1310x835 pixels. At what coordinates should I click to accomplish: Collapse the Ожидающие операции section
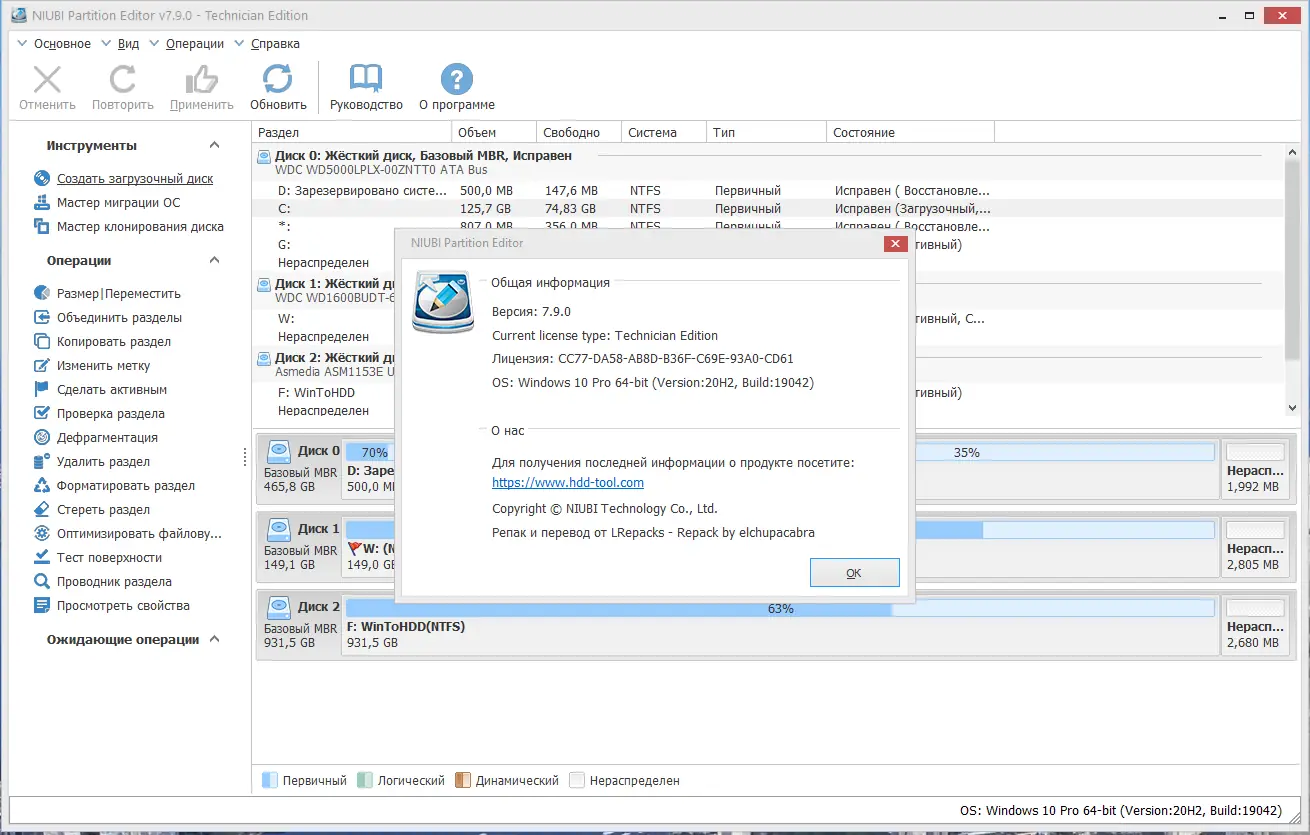click(x=214, y=640)
